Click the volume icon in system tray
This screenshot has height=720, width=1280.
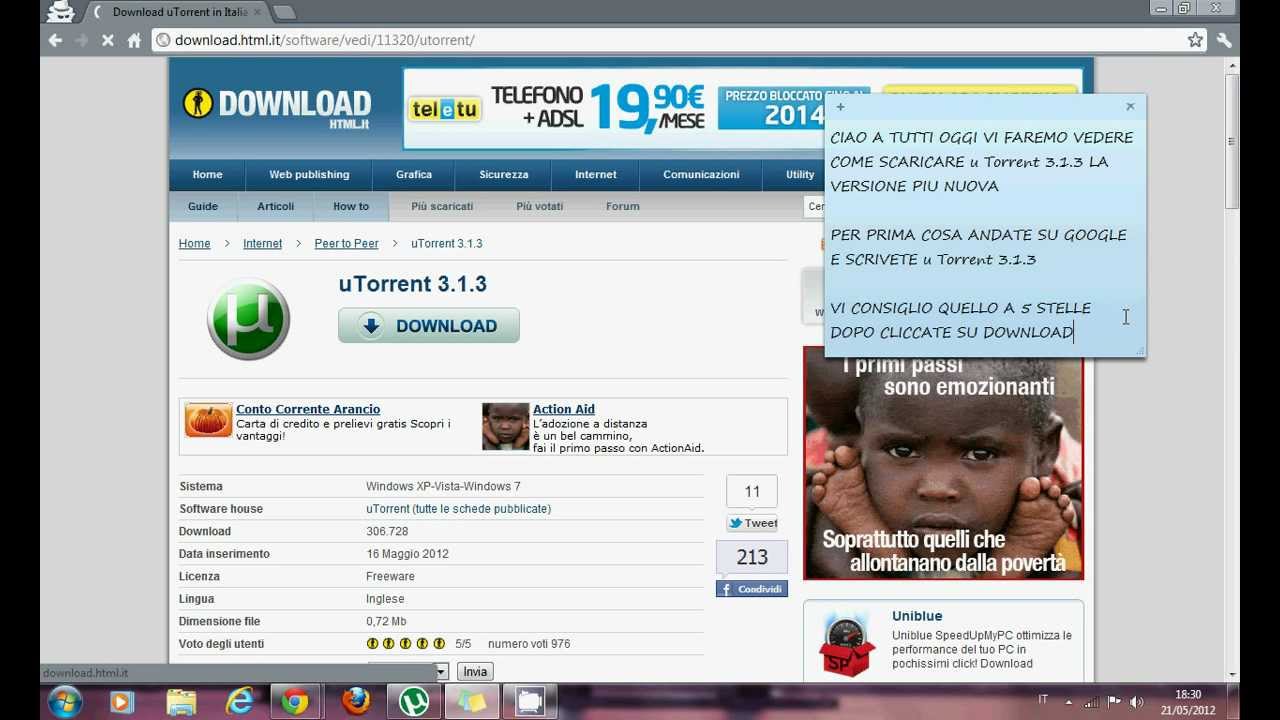(1136, 702)
